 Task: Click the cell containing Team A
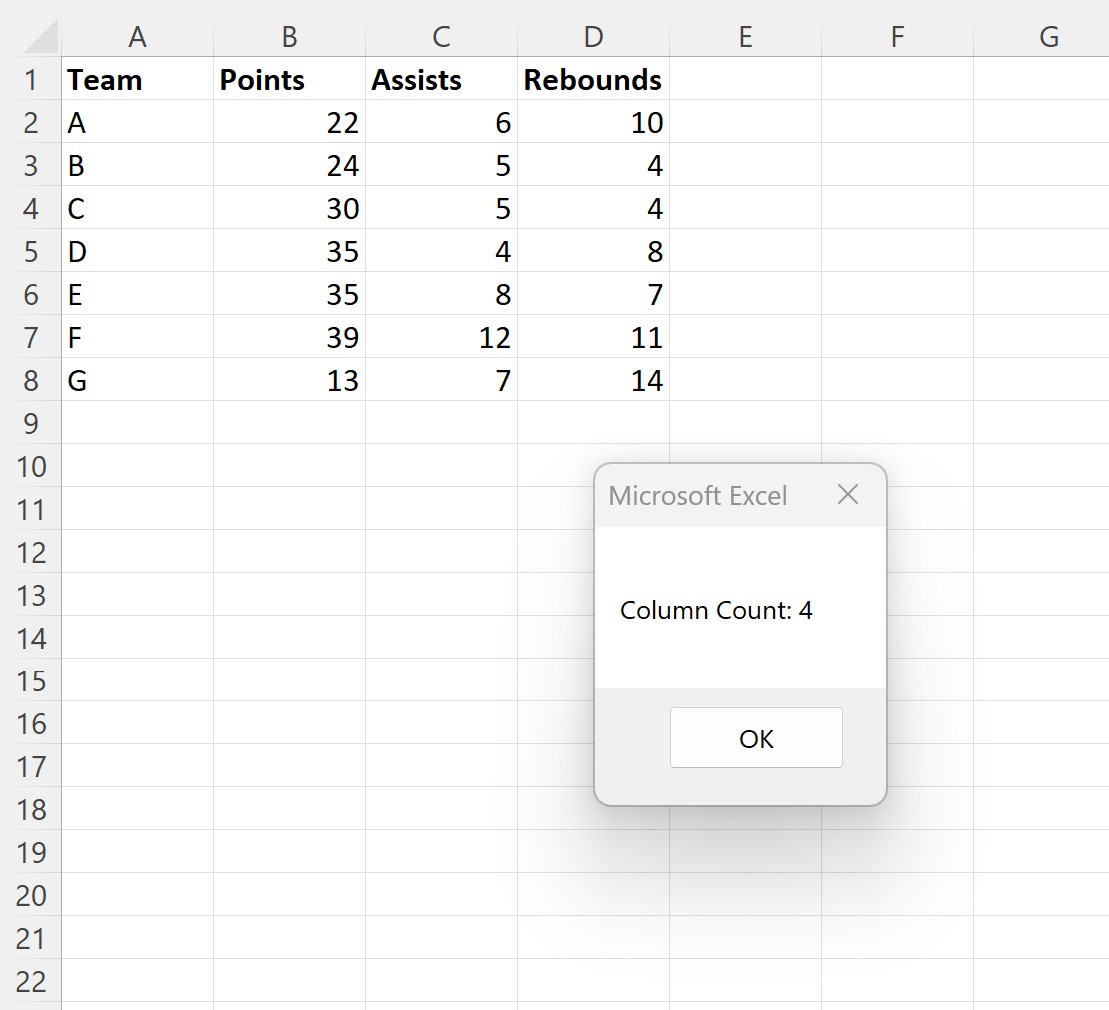click(x=137, y=122)
